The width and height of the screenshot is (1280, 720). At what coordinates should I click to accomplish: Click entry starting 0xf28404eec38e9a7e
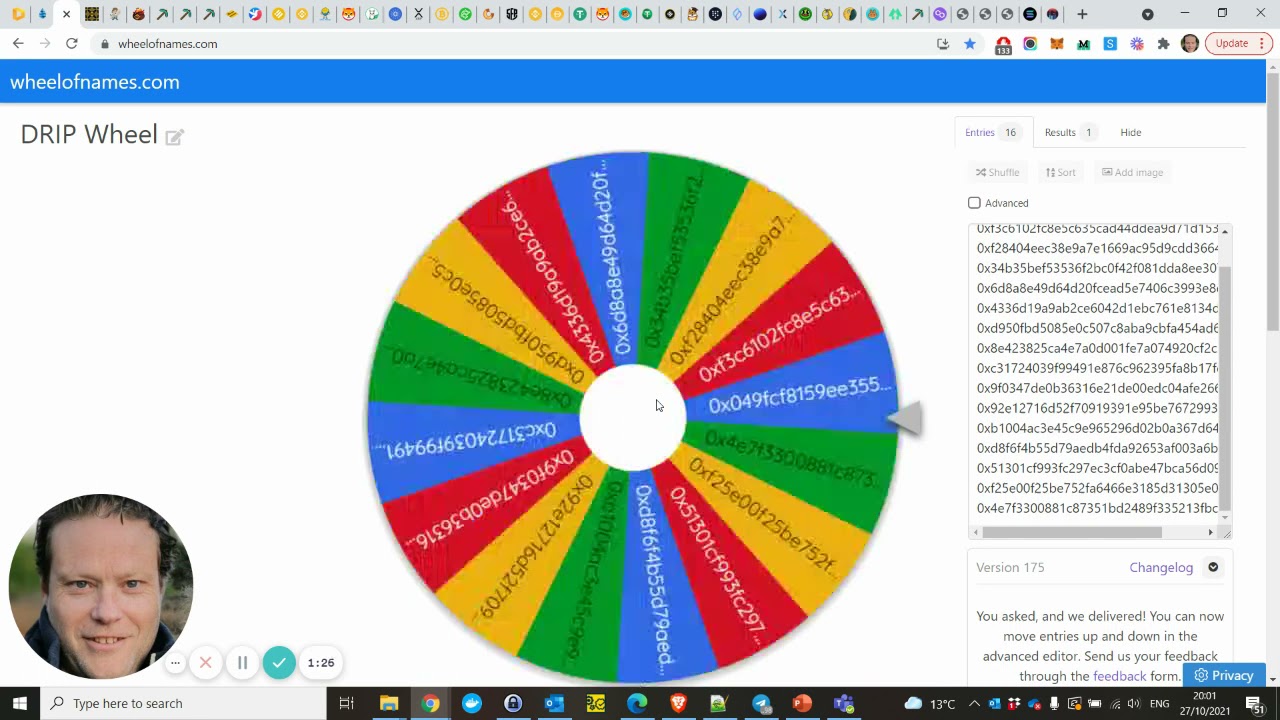coord(1097,248)
